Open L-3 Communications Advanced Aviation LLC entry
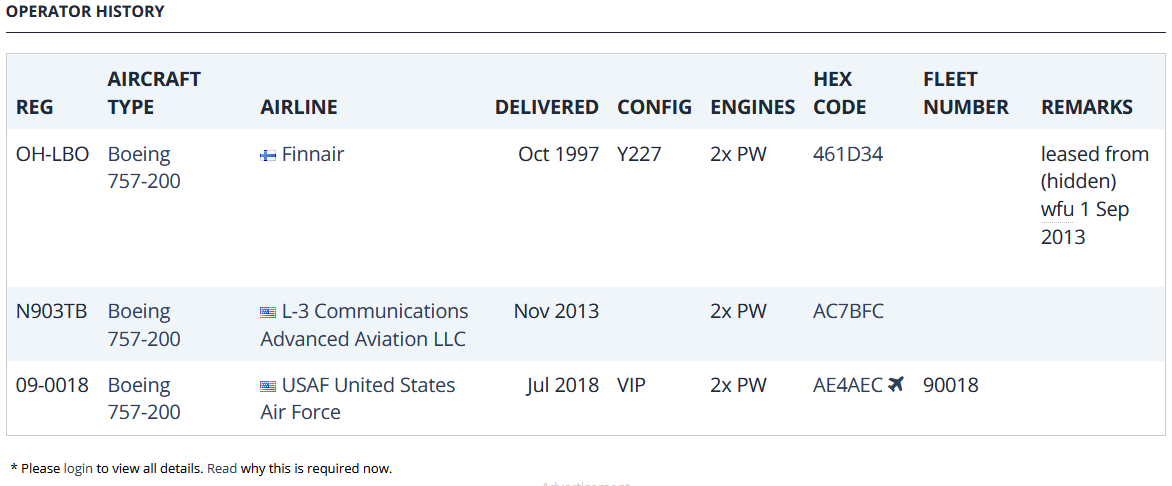1172x486 pixels. 364,324
